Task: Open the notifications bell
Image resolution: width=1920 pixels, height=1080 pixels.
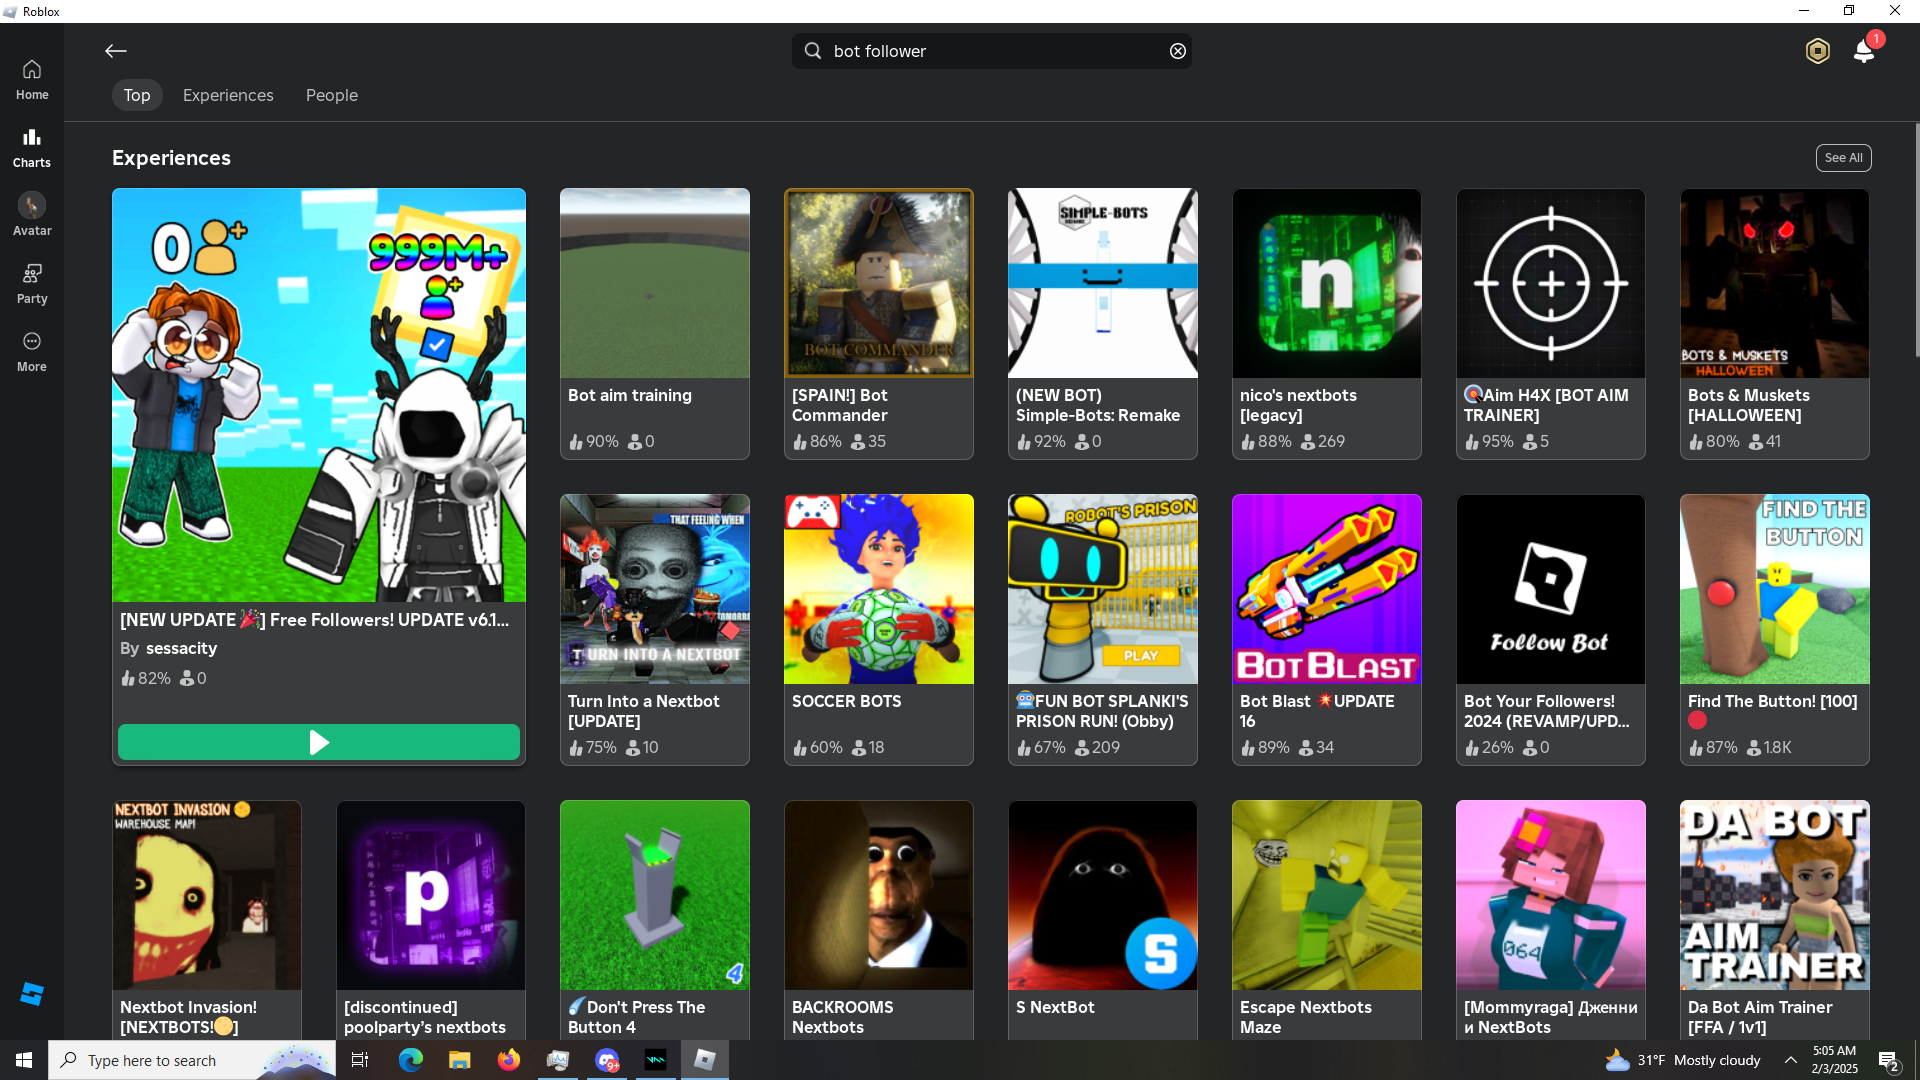Action: pyautogui.click(x=1864, y=51)
